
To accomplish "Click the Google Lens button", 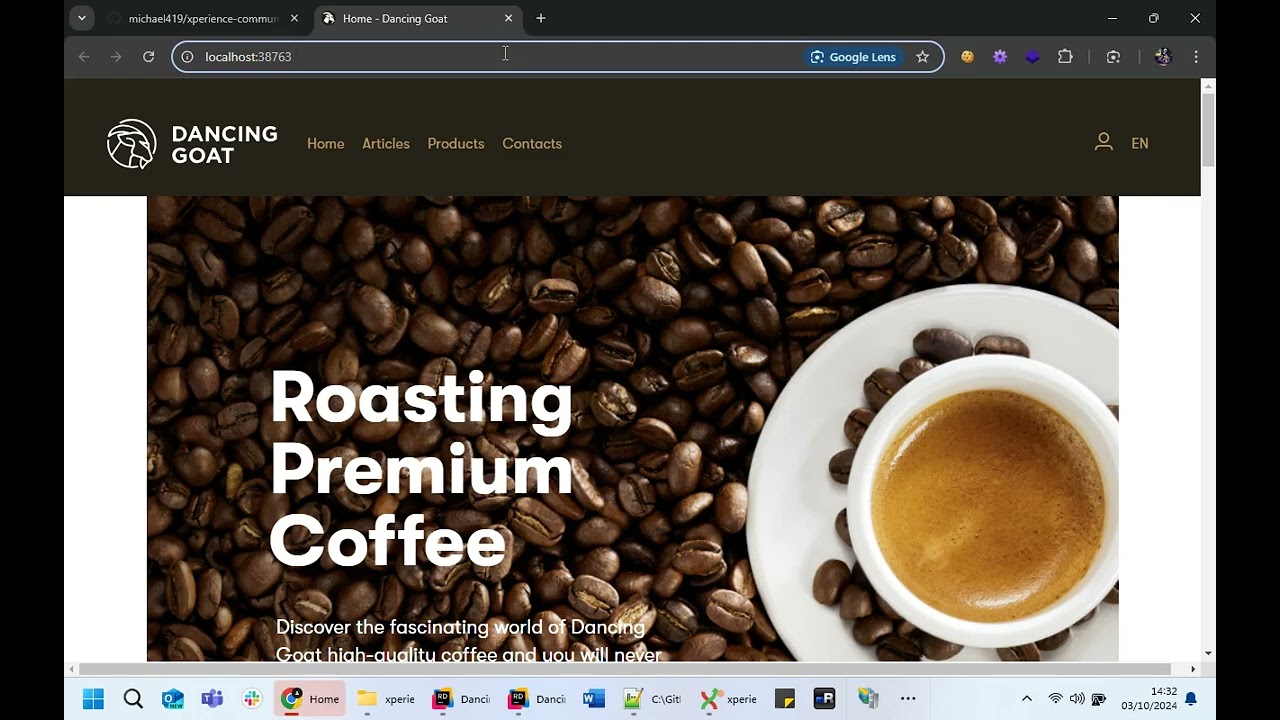I will [x=853, y=57].
